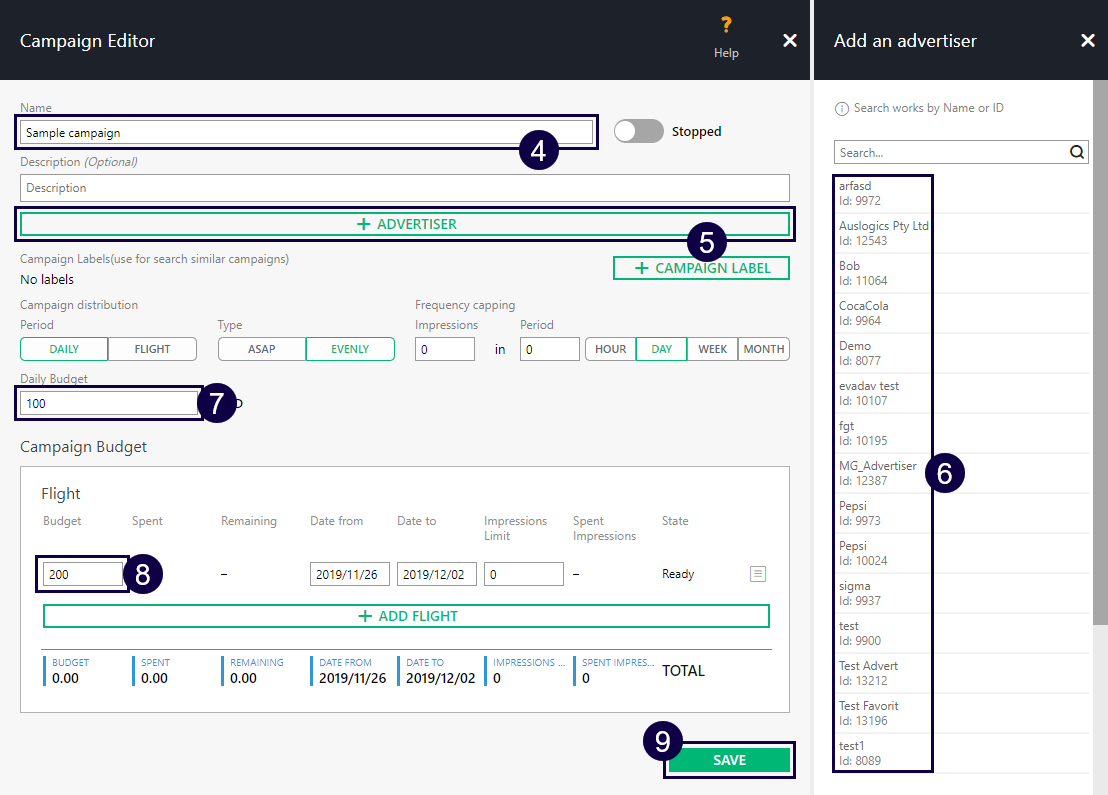Screen dimensions: 1108x795
Task: Open the Help question mark icon
Action: coord(726,26)
